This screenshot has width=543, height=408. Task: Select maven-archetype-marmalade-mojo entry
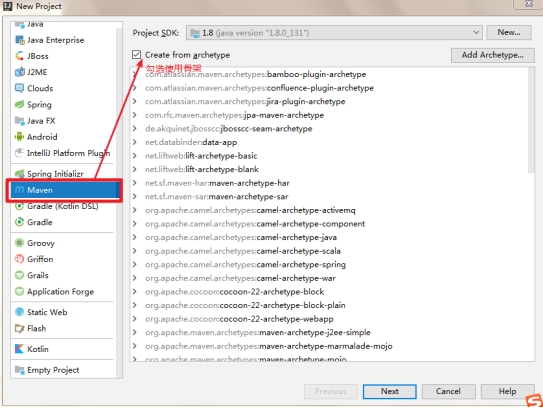[x=269, y=346]
